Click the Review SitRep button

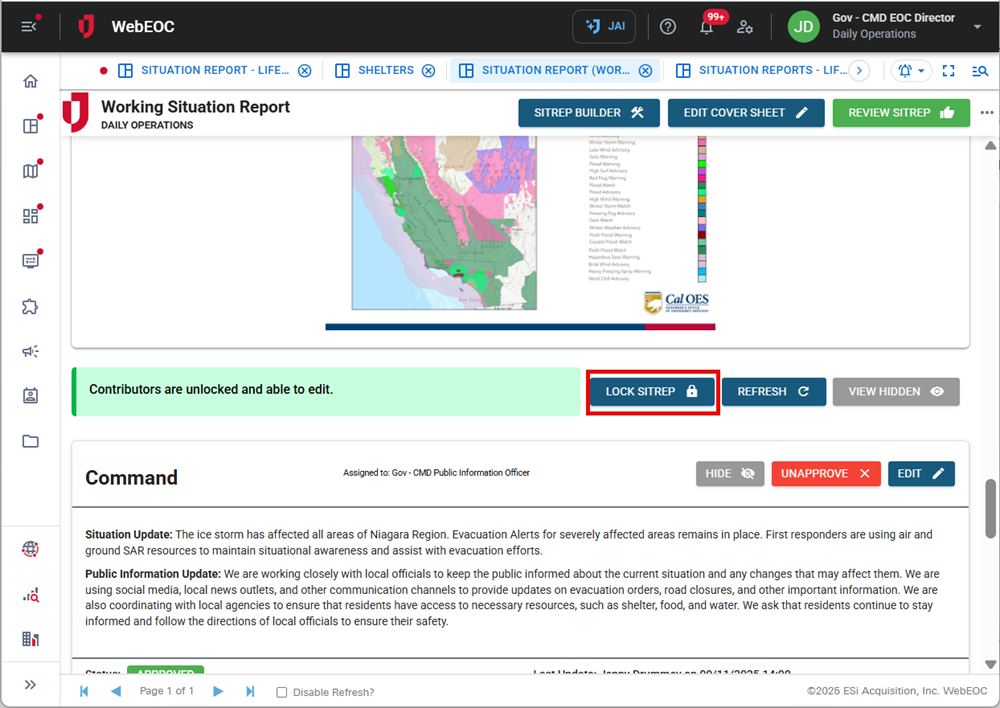pos(901,113)
